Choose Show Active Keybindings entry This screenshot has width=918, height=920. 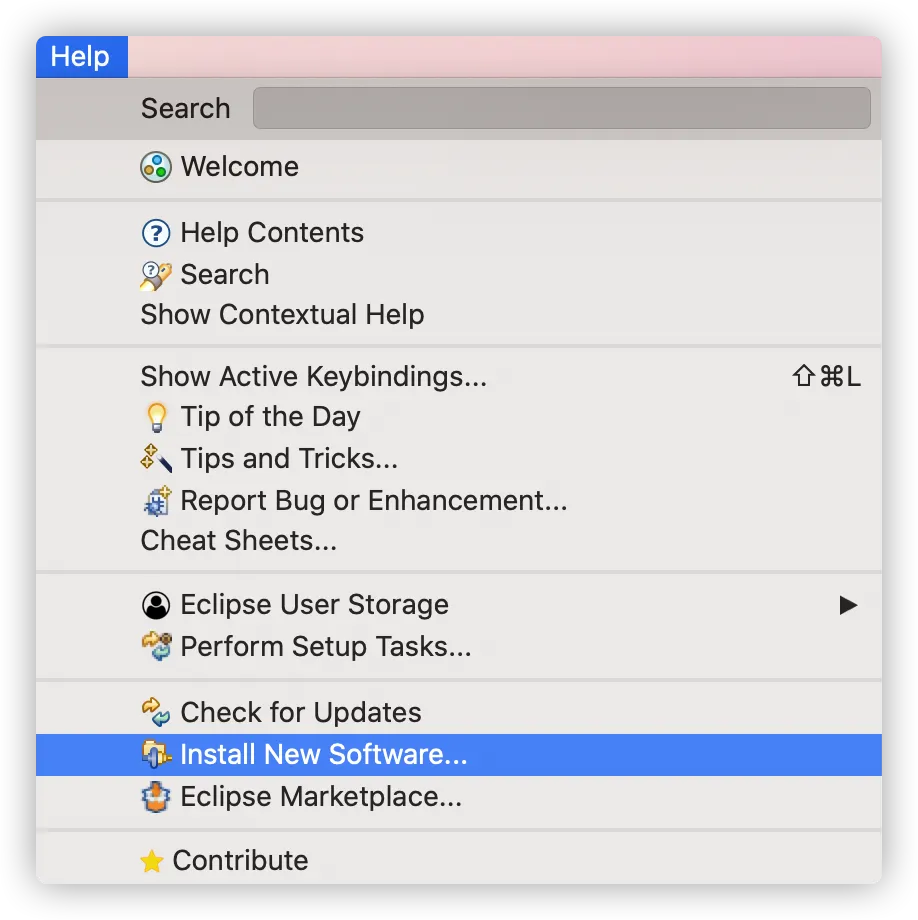click(313, 377)
